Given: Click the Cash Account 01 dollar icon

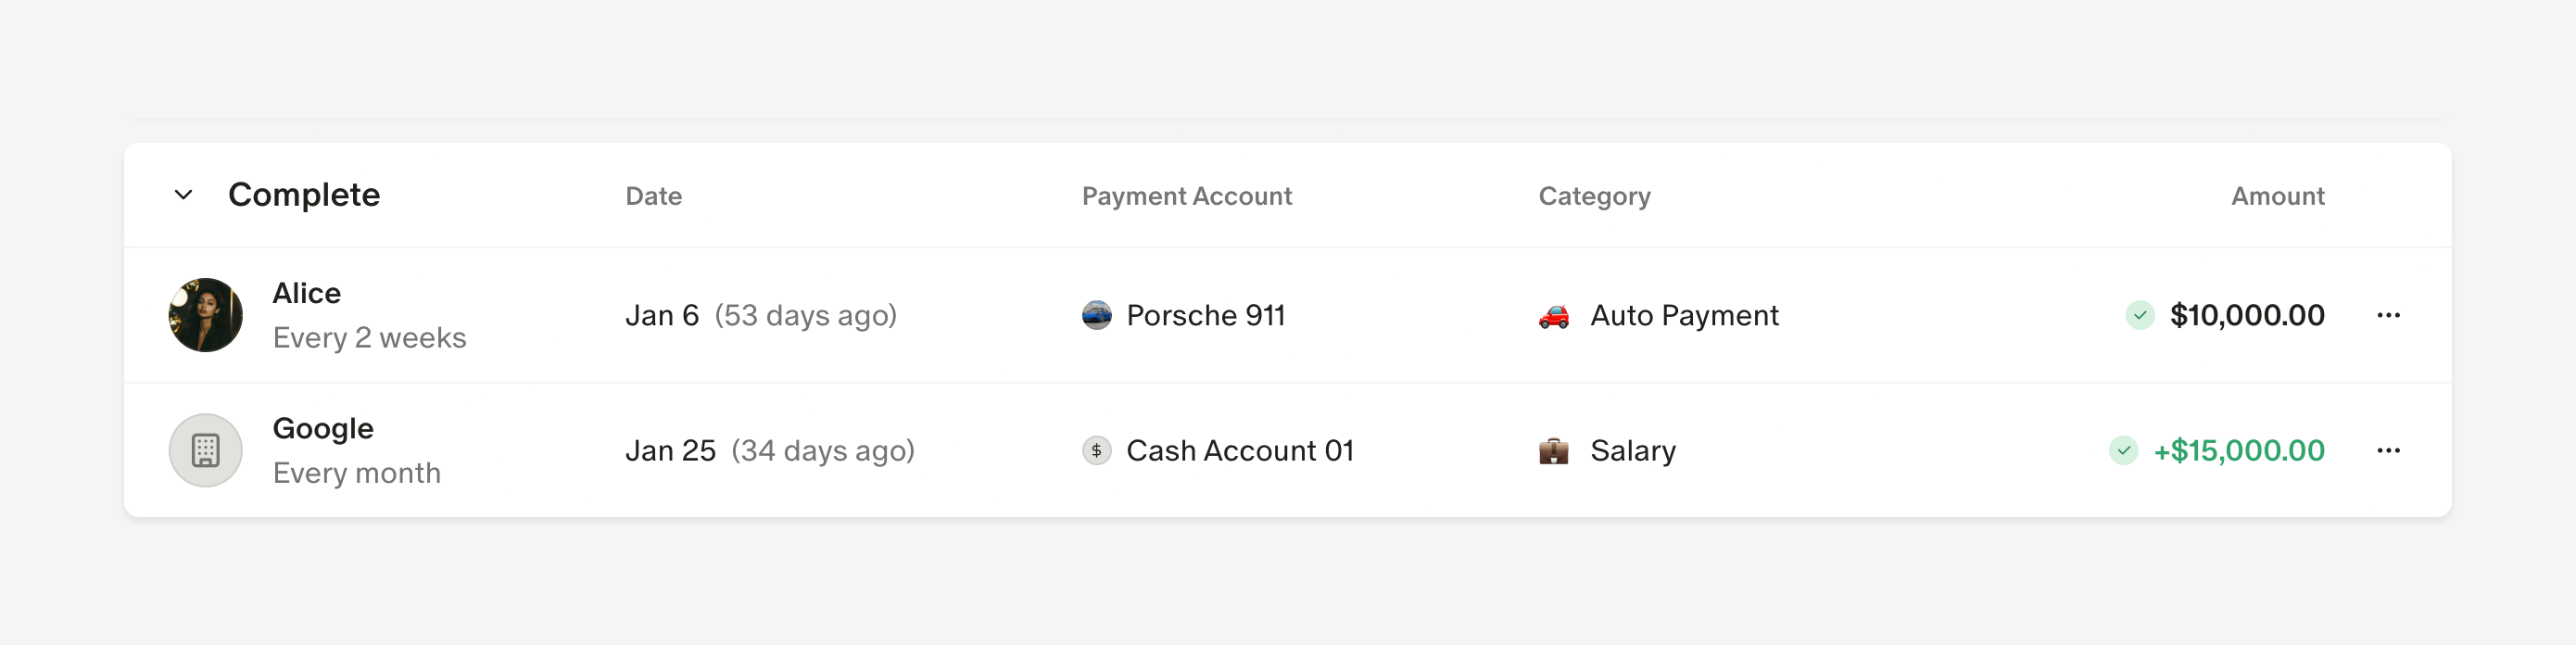Looking at the screenshot, I should 1097,451.
